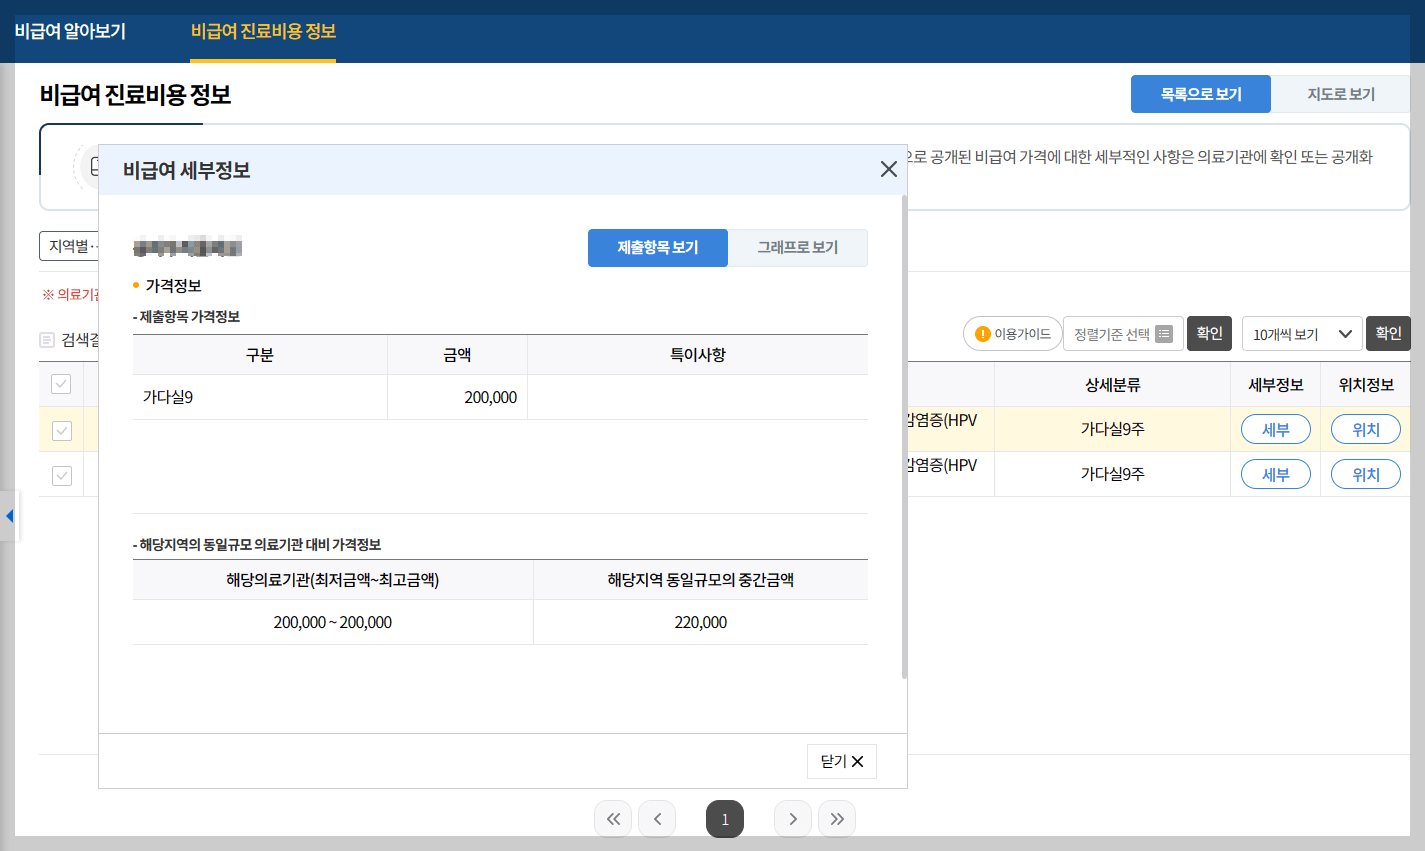Click 세부 button in the first row
The width and height of the screenshot is (1425, 851).
point(1276,429)
